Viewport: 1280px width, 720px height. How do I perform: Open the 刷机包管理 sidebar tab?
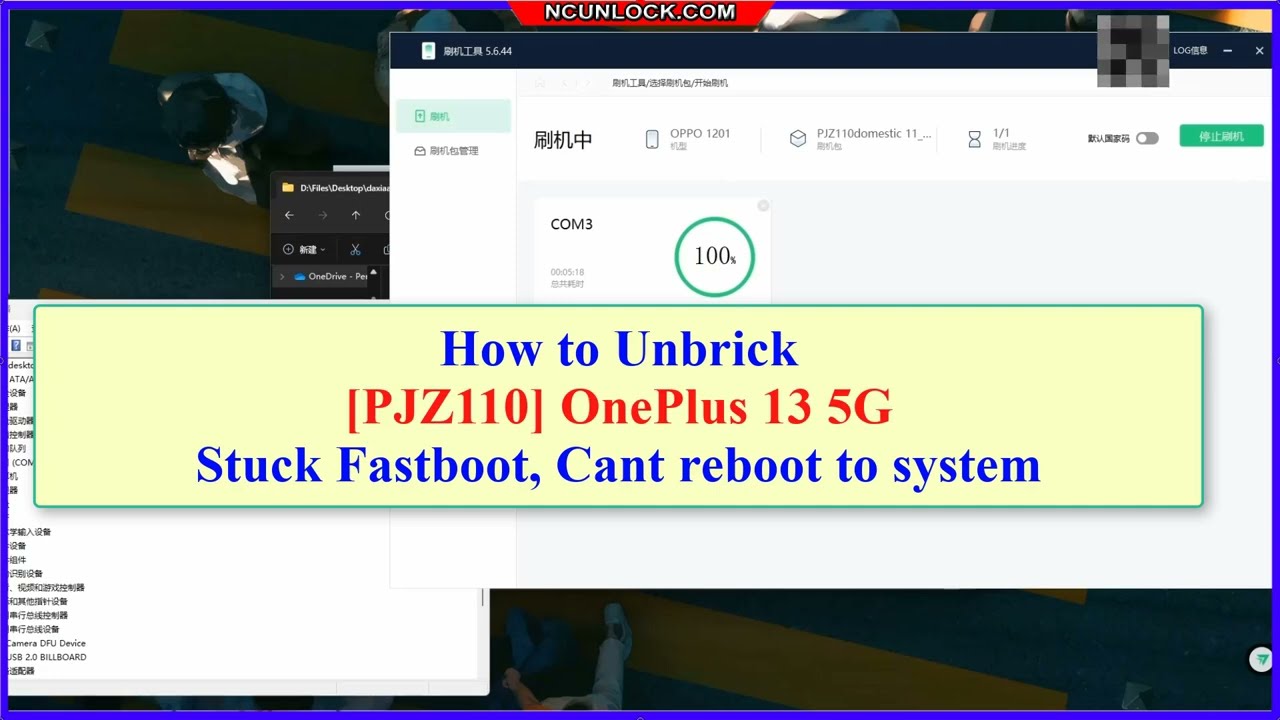point(453,151)
